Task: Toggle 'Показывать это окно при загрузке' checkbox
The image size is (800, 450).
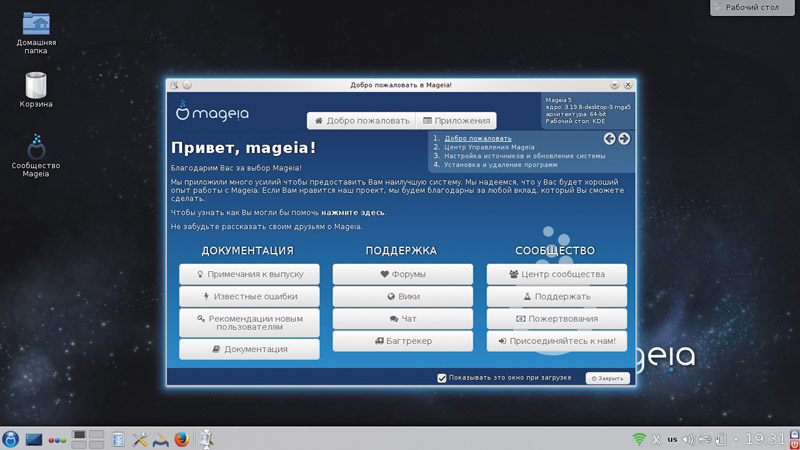Action: pyautogui.click(x=442, y=378)
